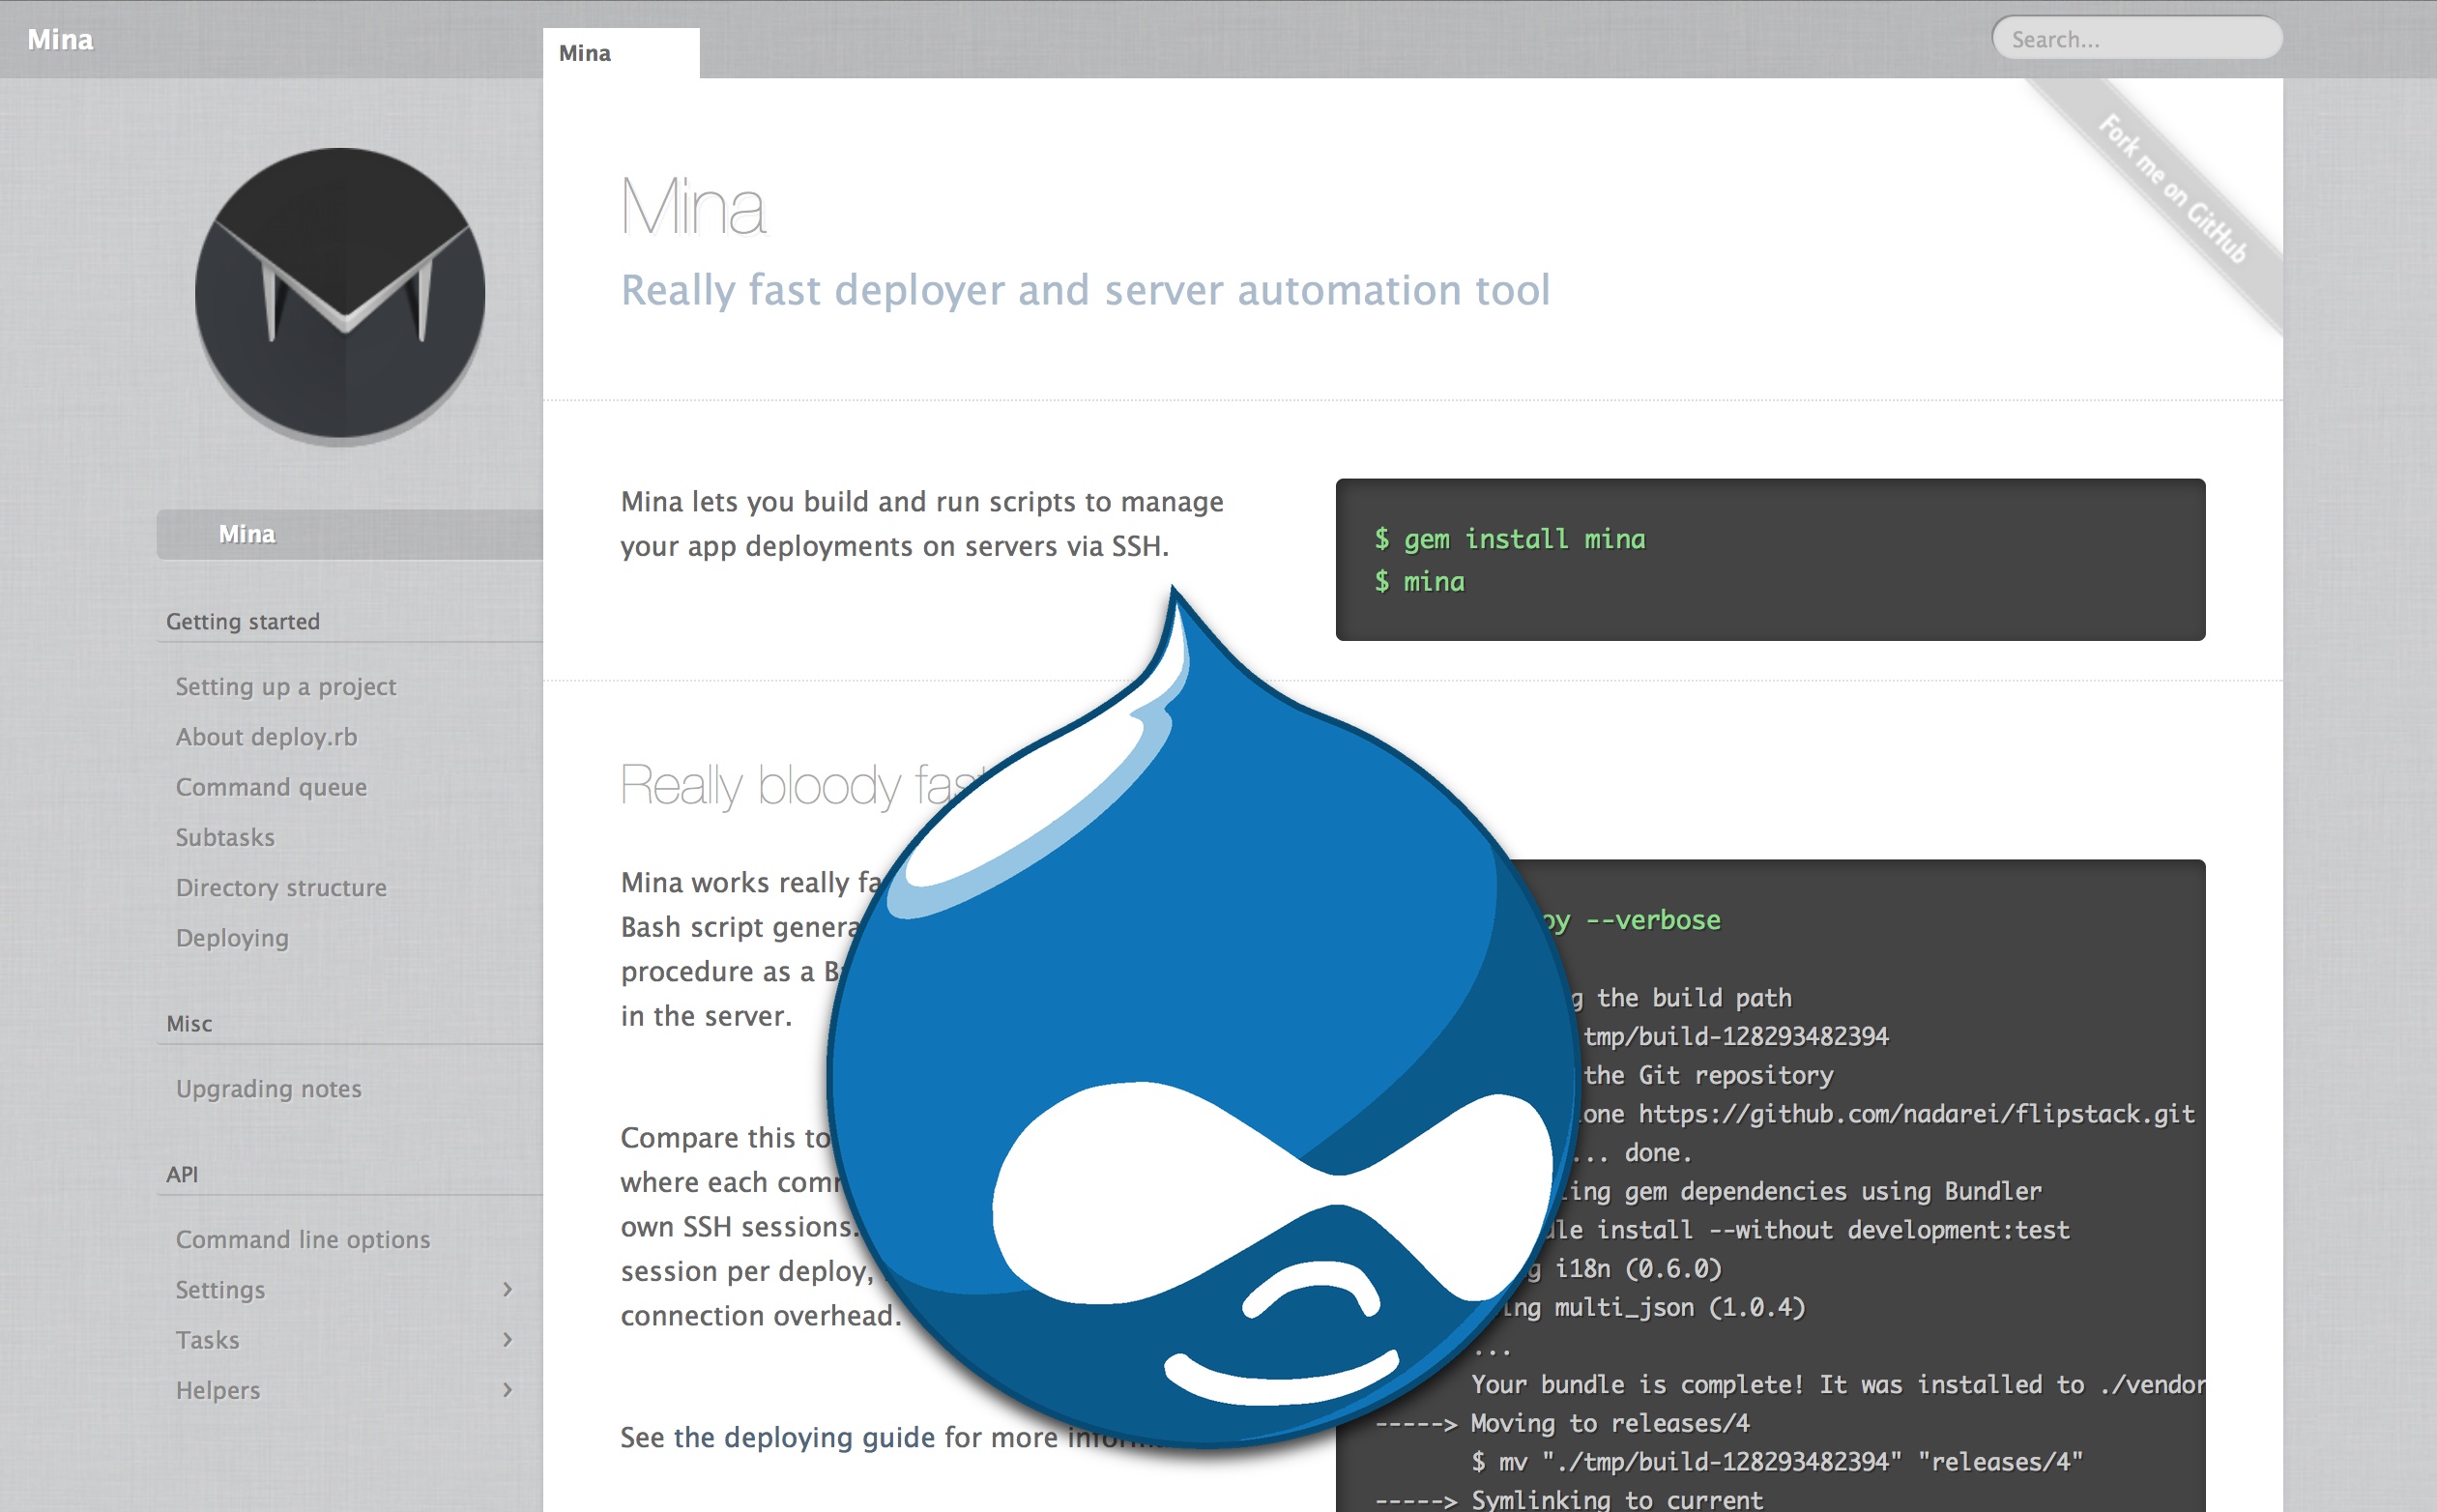Click the 'Really bloody fast' heading
This screenshot has width=2437, height=1512.
(802, 785)
